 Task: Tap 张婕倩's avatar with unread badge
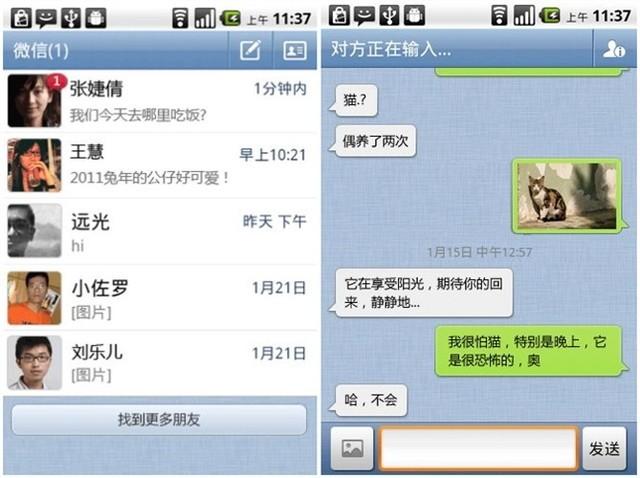click(35, 101)
